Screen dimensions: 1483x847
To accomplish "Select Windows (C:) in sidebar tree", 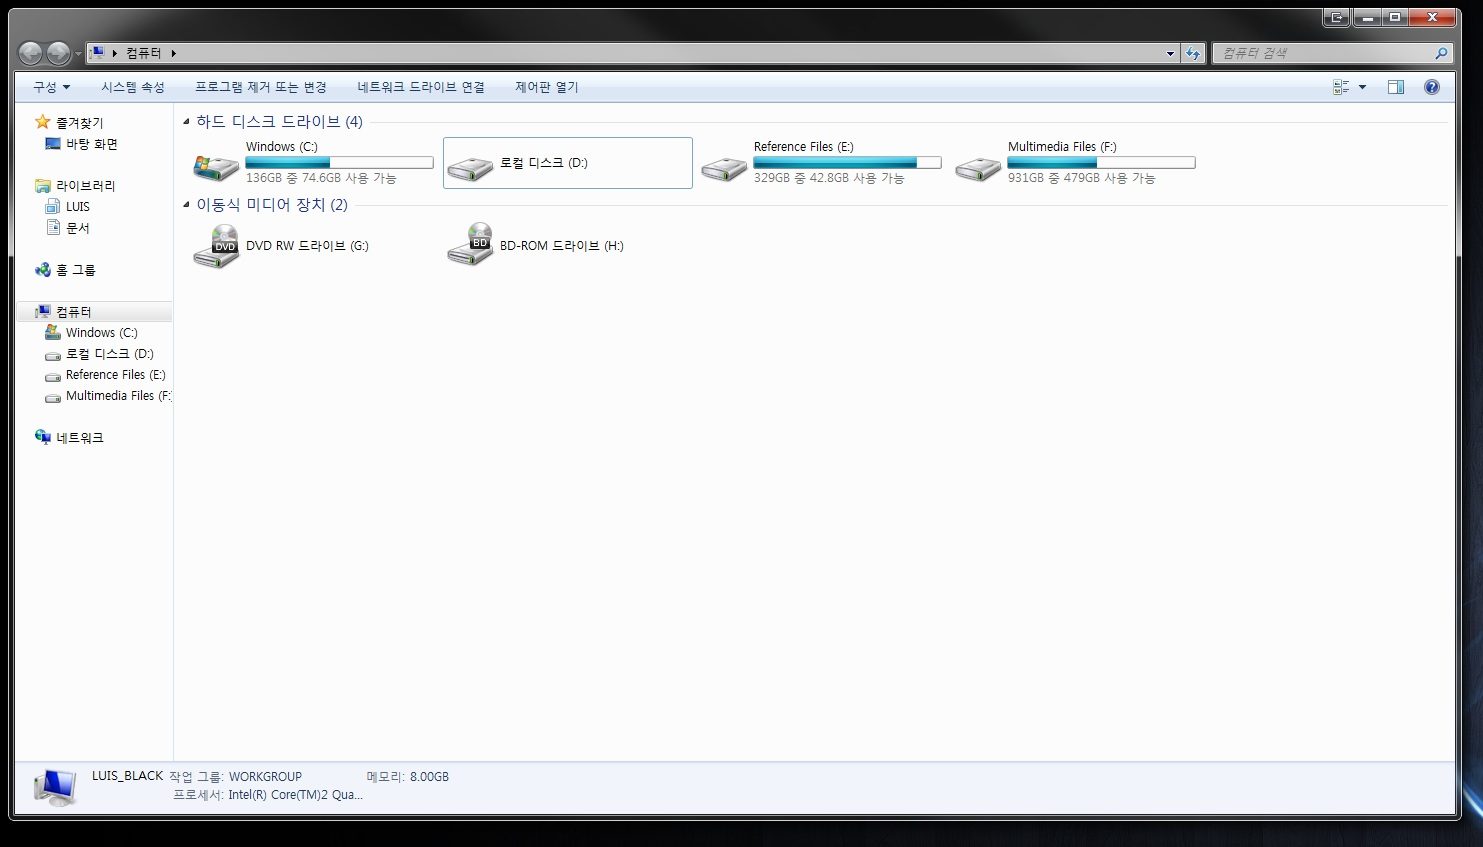I will 91,333.
